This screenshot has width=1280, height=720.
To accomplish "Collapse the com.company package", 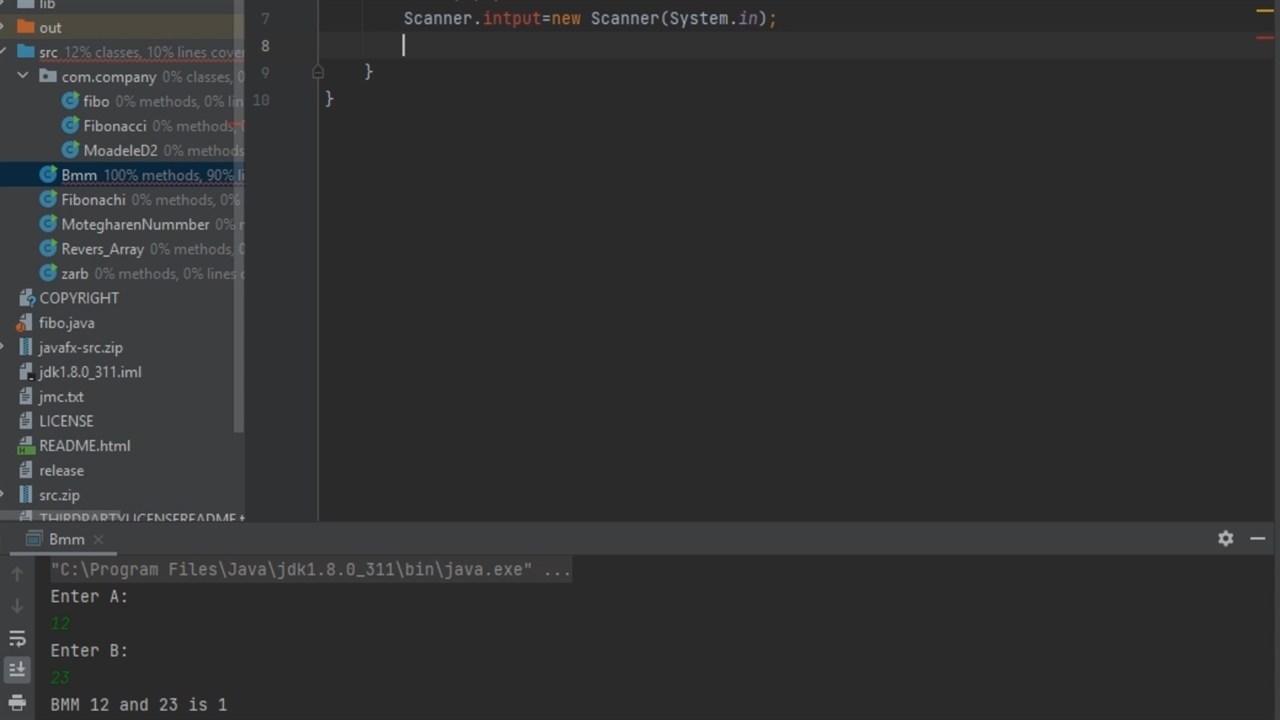I will 23,76.
